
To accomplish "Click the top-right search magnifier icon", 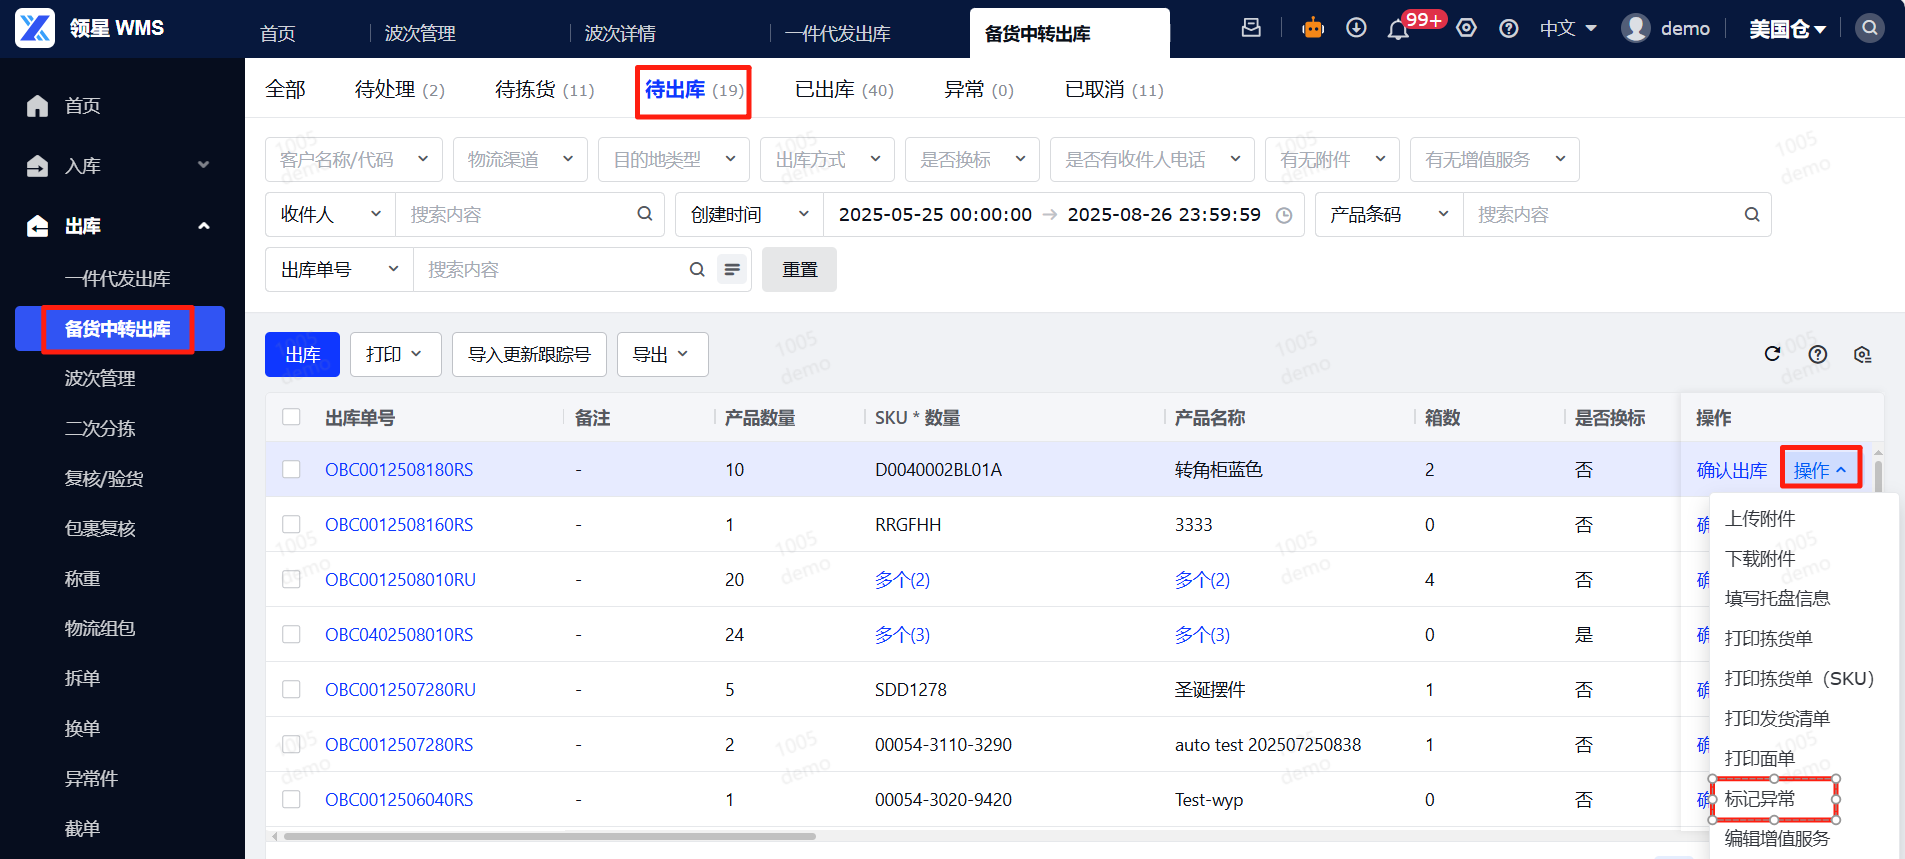I will pos(1869,28).
